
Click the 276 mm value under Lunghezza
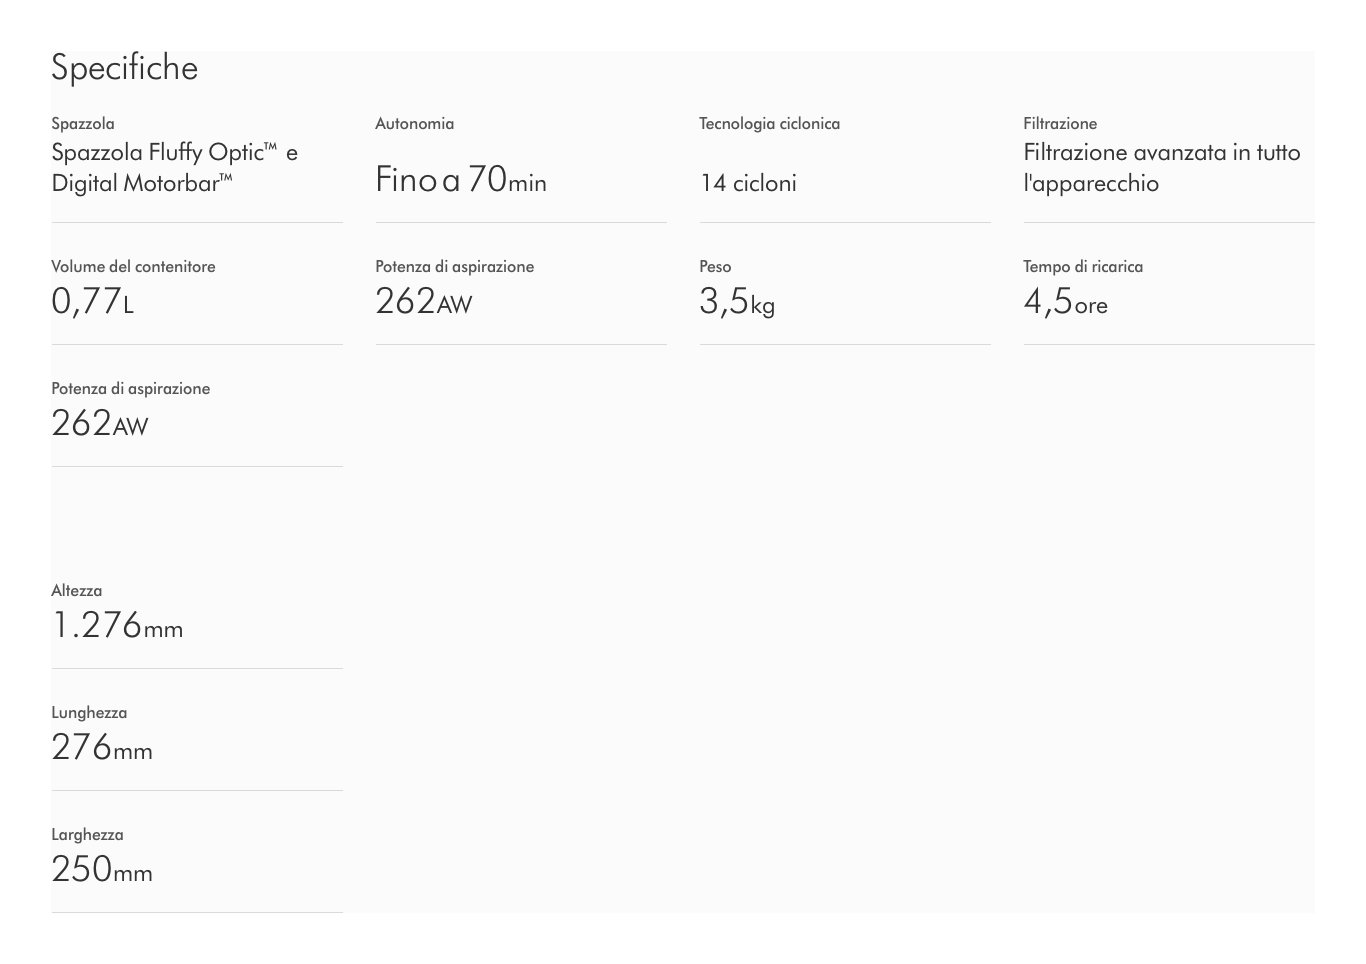pyautogui.click(x=102, y=748)
